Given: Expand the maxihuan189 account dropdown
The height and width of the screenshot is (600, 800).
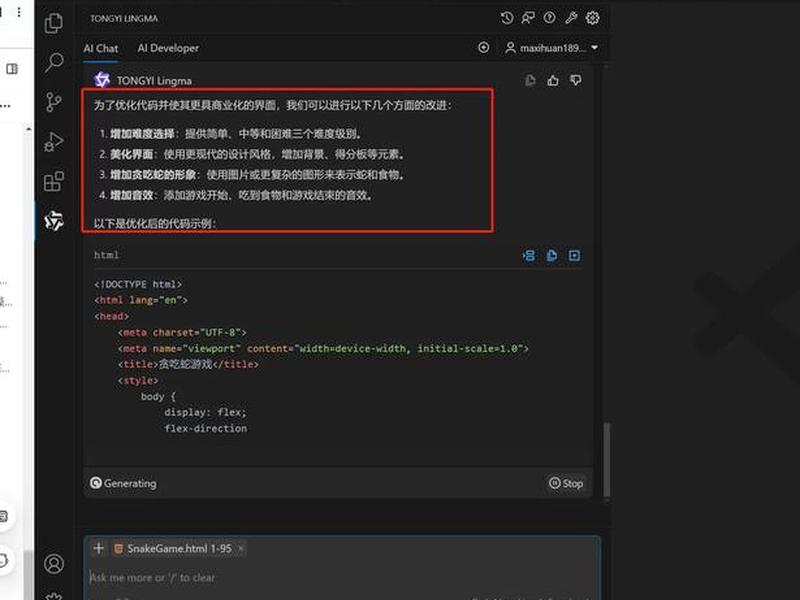Looking at the screenshot, I should point(552,48).
